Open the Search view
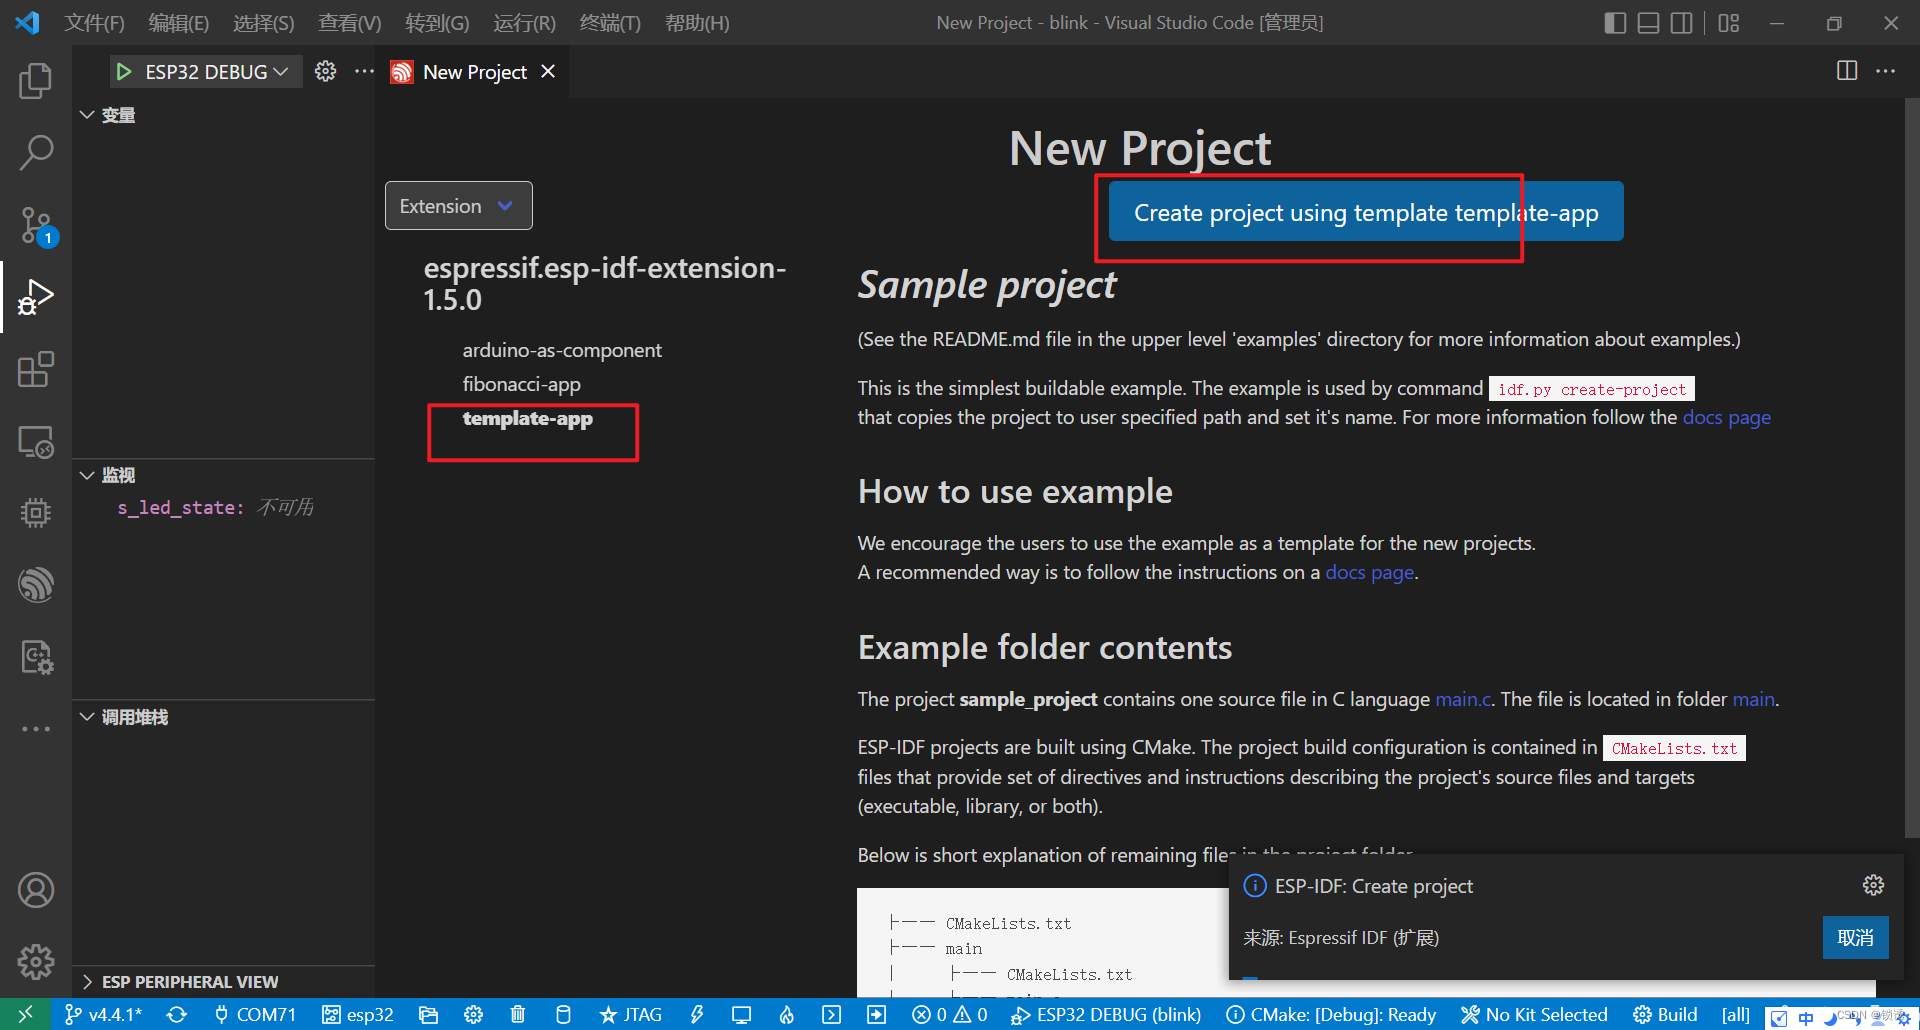Image resolution: width=1920 pixels, height=1030 pixels. (x=36, y=153)
